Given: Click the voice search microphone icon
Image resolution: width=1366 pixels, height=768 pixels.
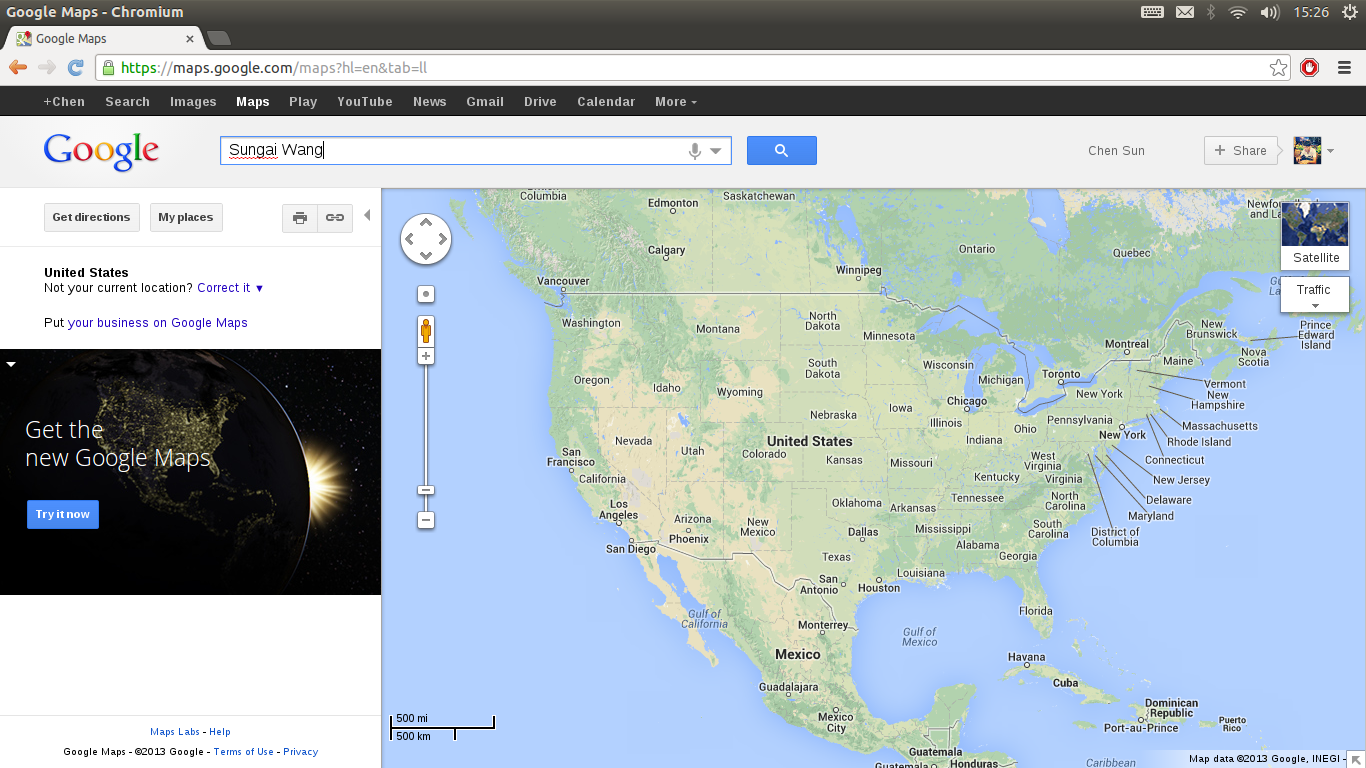Looking at the screenshot, I should click(x=694, y=150).
